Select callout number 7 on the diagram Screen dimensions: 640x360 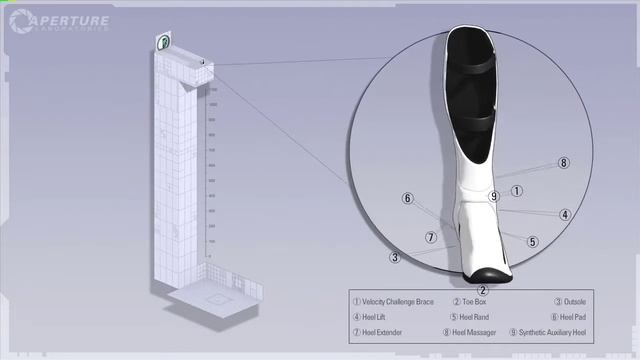[x=431, y=237]
